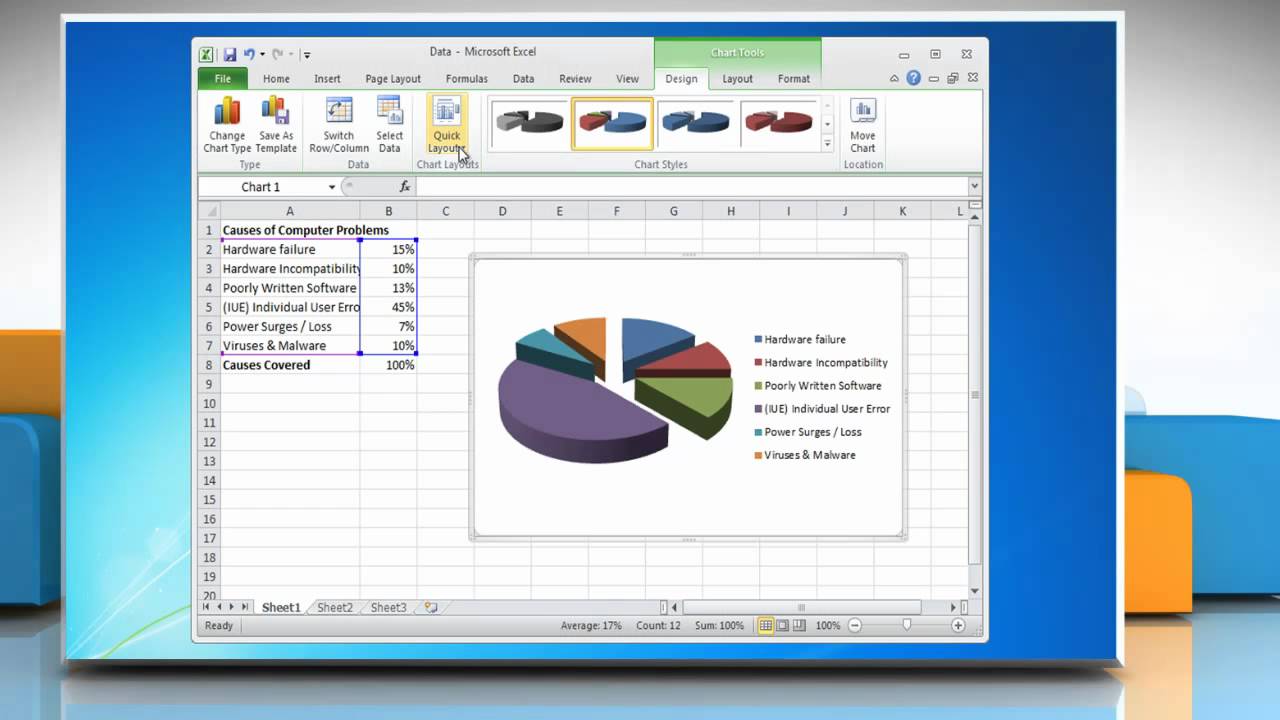Click the Name Box showing Chart 1
1280x720 pixels.
coord(261,187)
